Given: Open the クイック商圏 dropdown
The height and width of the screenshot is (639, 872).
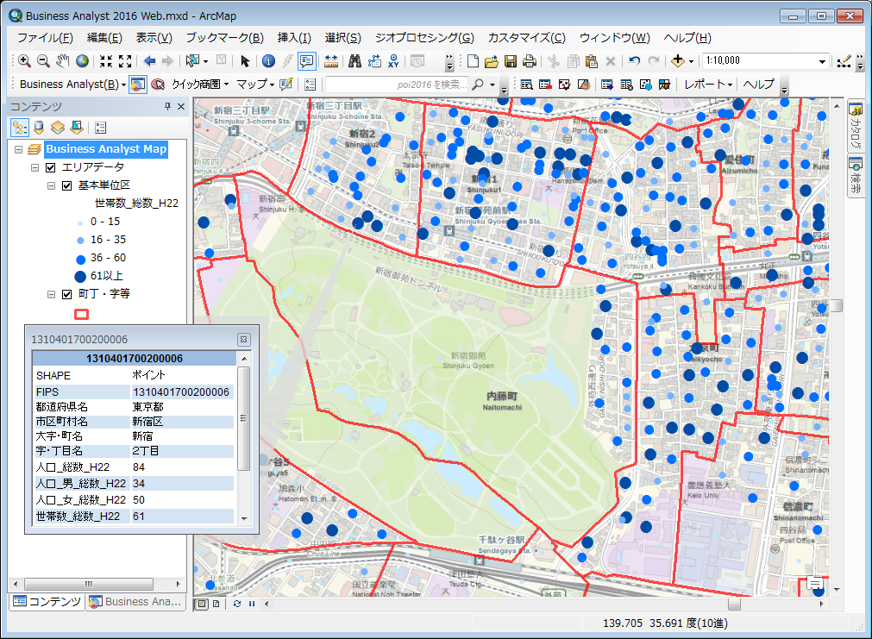Looking at the screenshot, I should (200, 85).
